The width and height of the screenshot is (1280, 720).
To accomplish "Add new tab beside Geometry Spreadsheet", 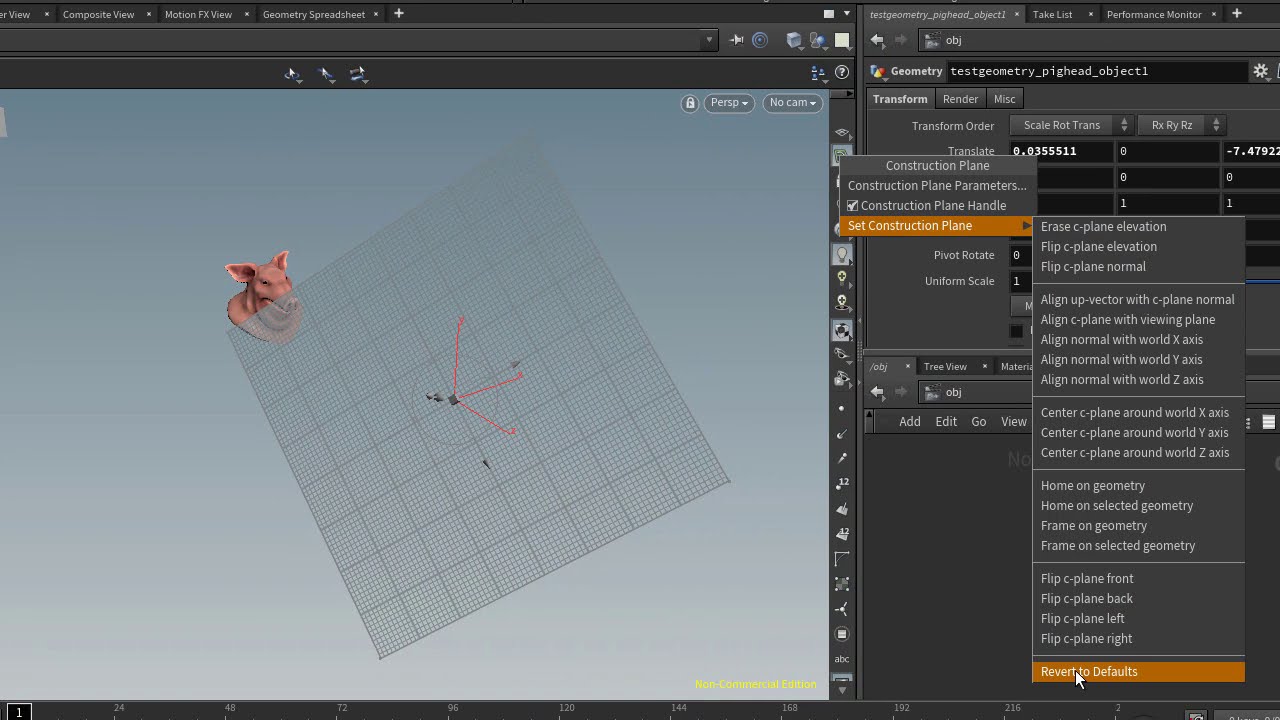I will pos(398,13).
